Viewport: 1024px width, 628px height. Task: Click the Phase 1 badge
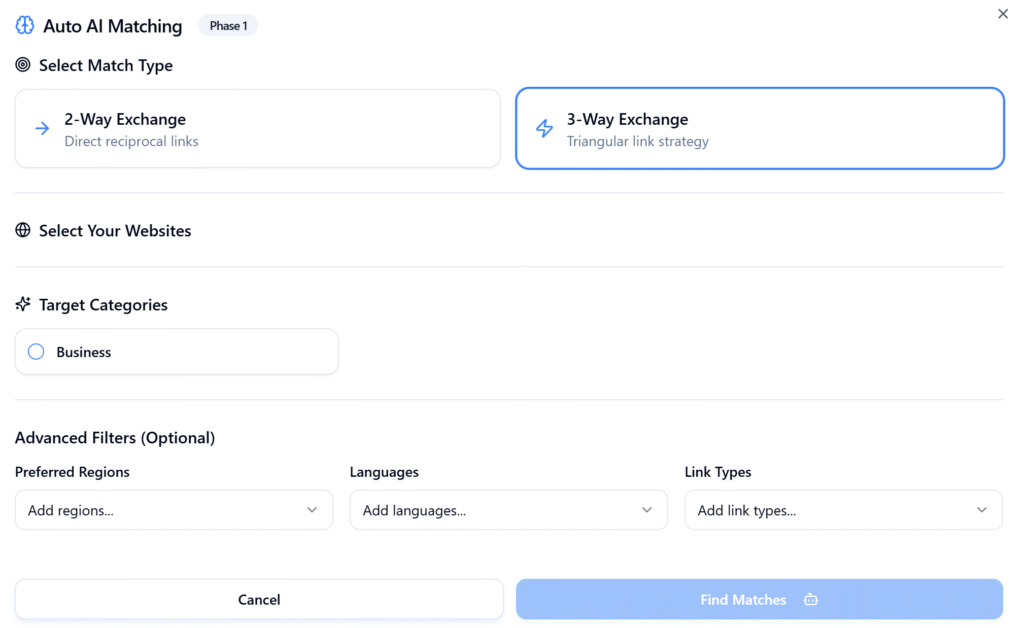pos(228,25)
